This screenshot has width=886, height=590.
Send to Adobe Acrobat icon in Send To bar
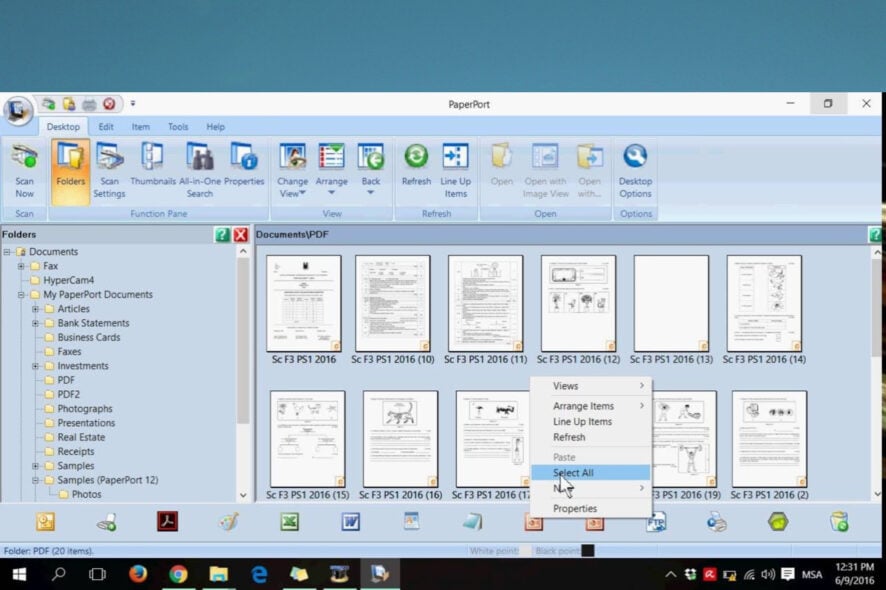(167, 521)
